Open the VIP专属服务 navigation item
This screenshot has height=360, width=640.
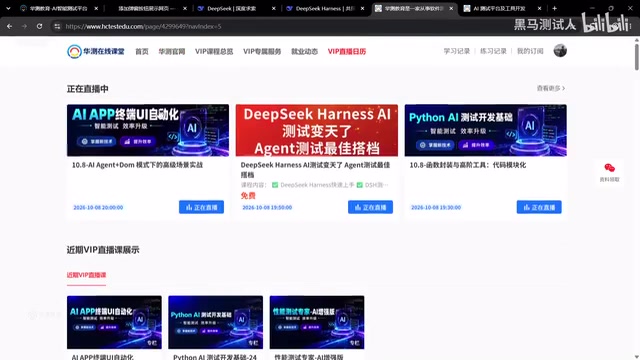[262, 51]
